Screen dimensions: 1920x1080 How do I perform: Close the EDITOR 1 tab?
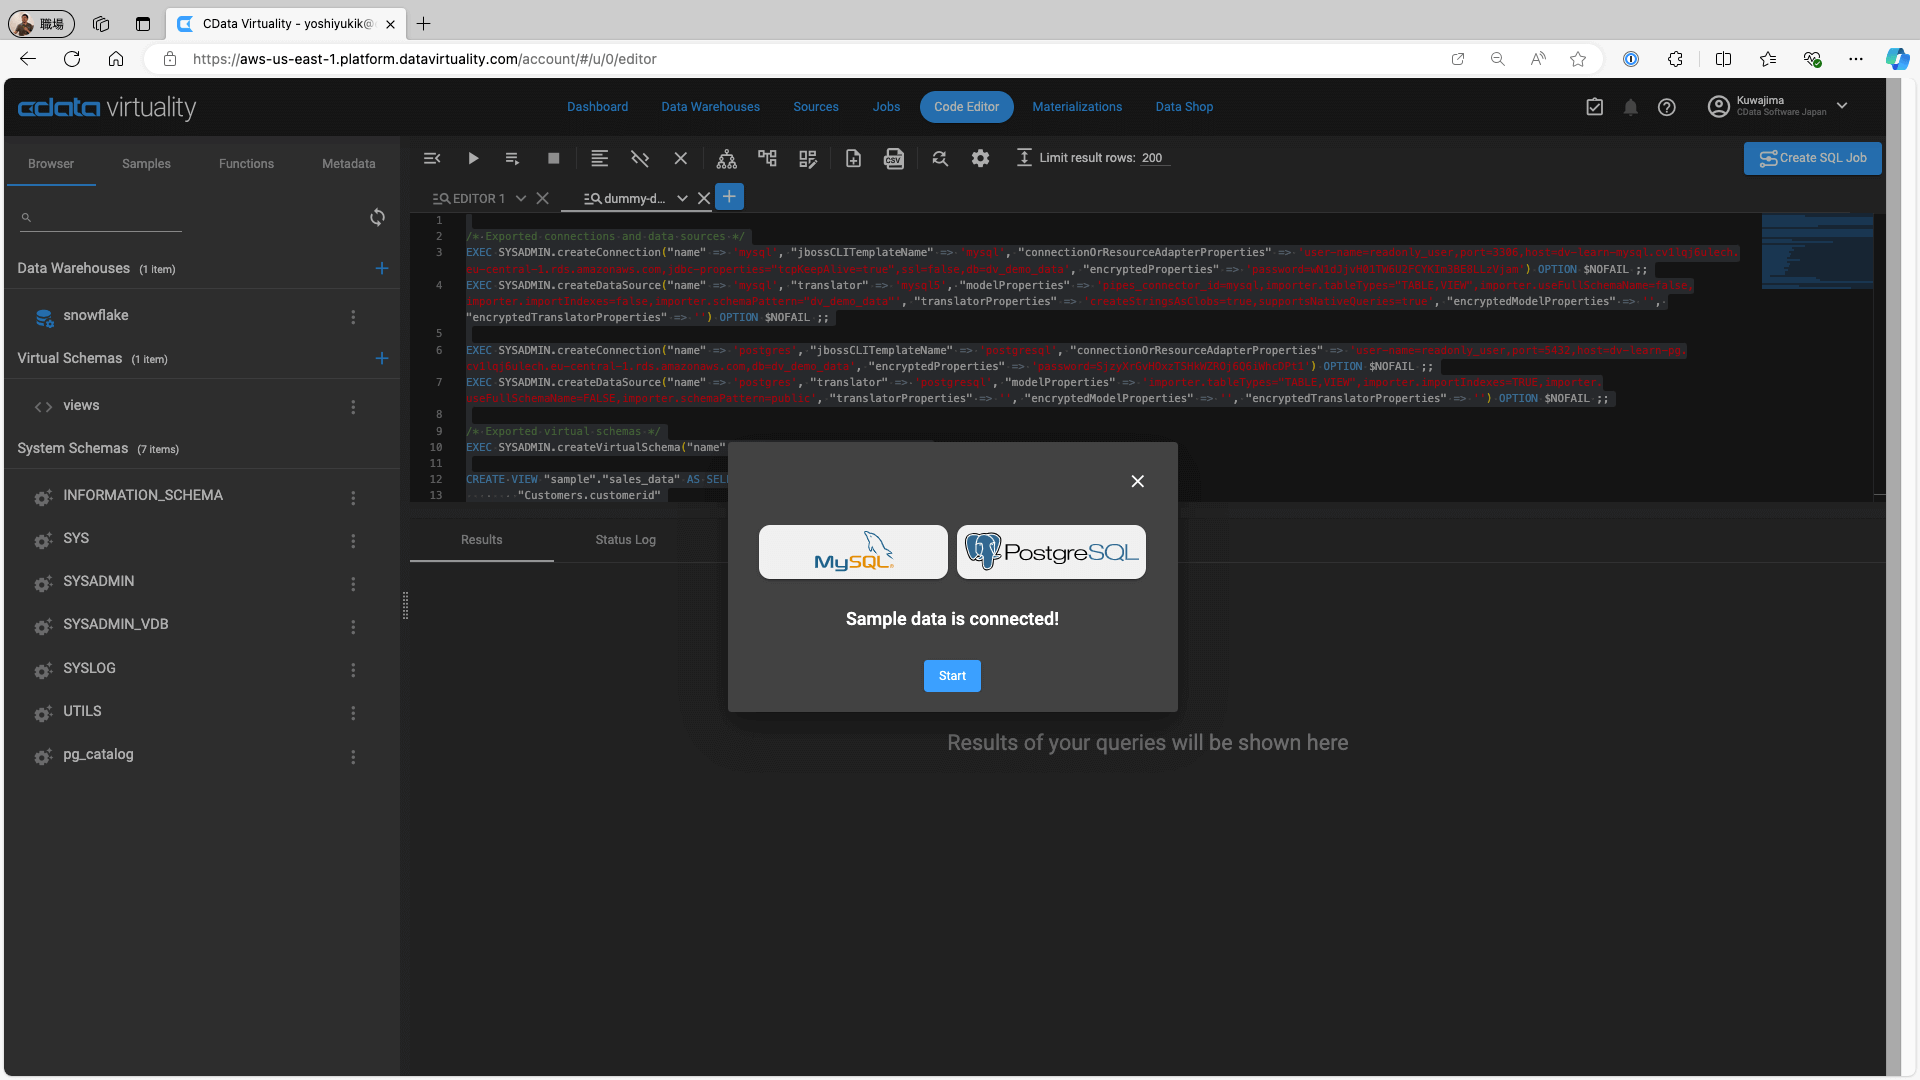[543, 198]
